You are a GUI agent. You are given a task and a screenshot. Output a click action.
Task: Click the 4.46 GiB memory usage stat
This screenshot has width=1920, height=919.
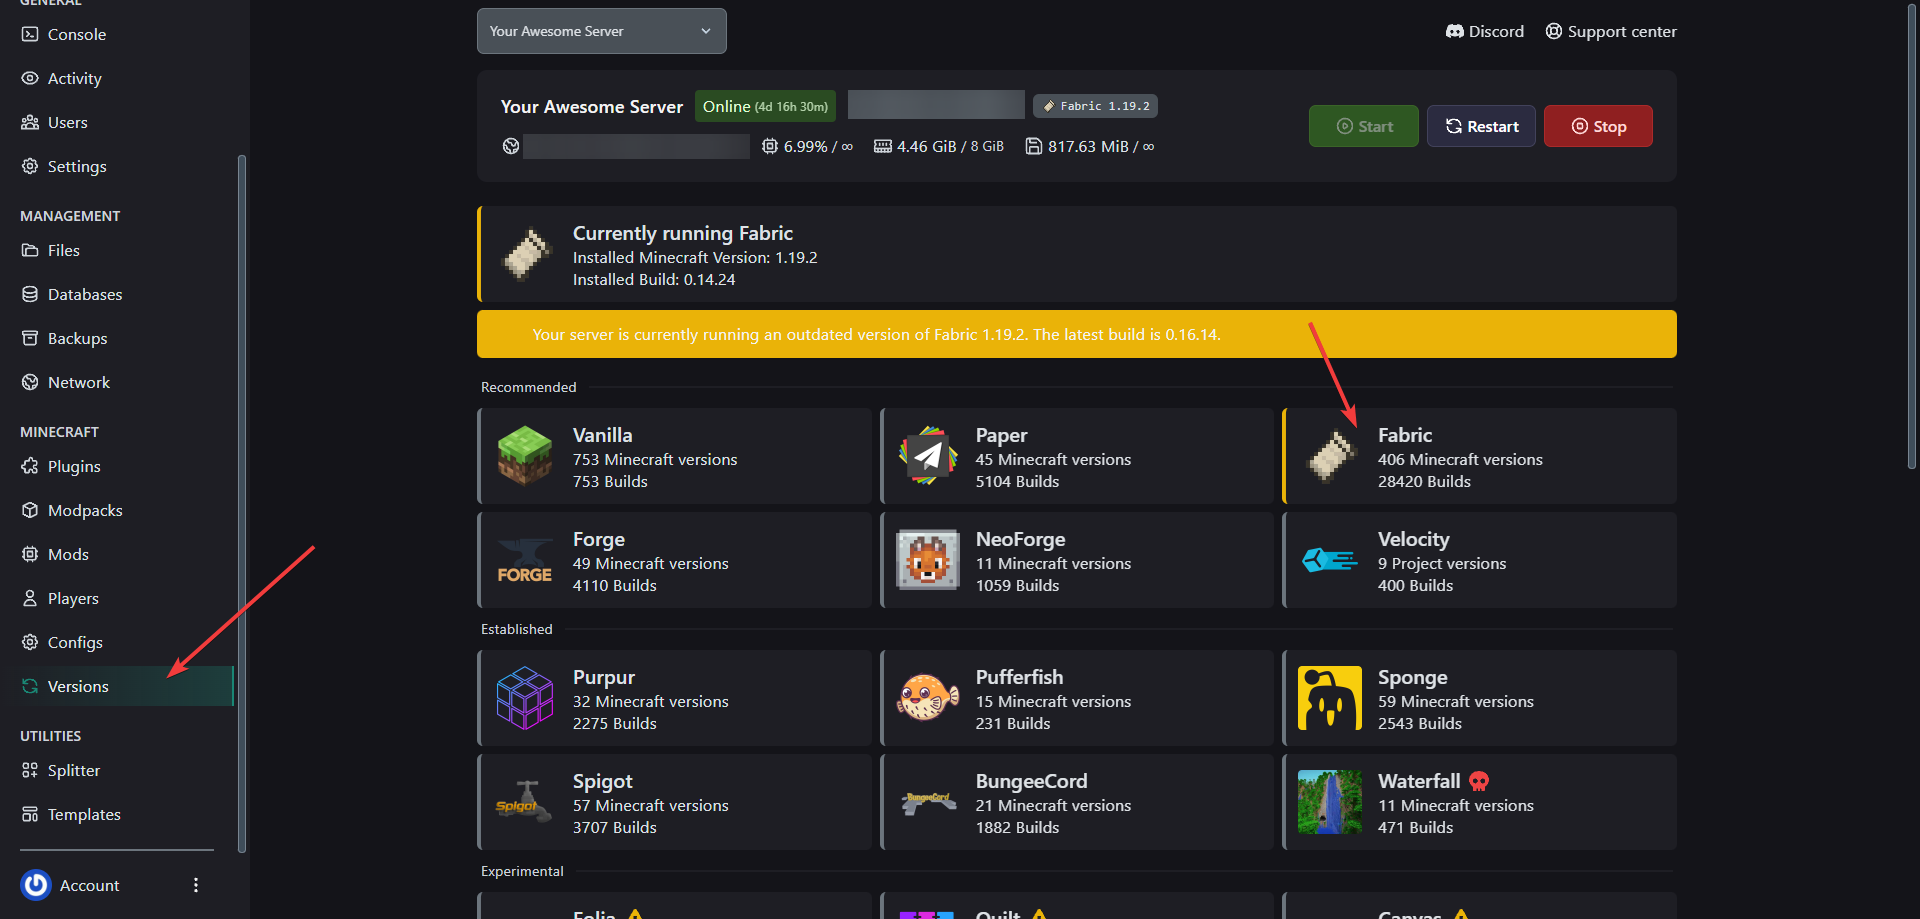pyautogui.click(x=939, y=146)
